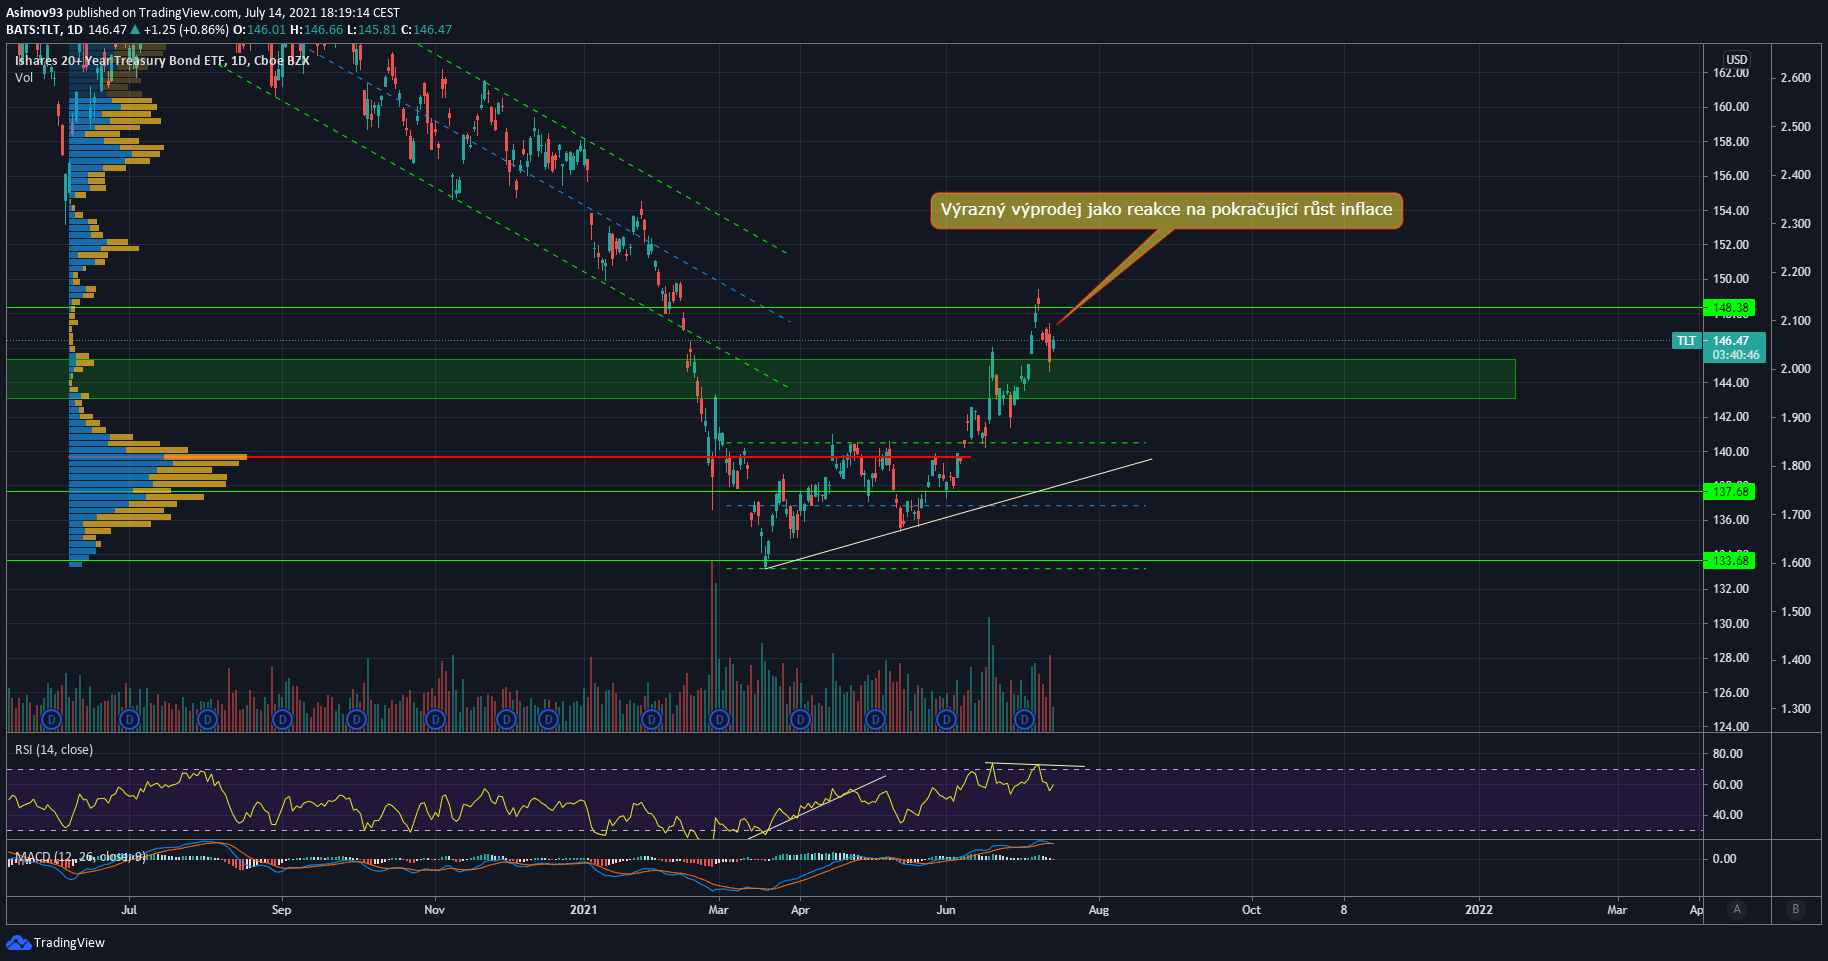This screenshot has height=961, width=1828.
Task: Select the green 148.38 price level label
Action: click(x=1730, y=308)
